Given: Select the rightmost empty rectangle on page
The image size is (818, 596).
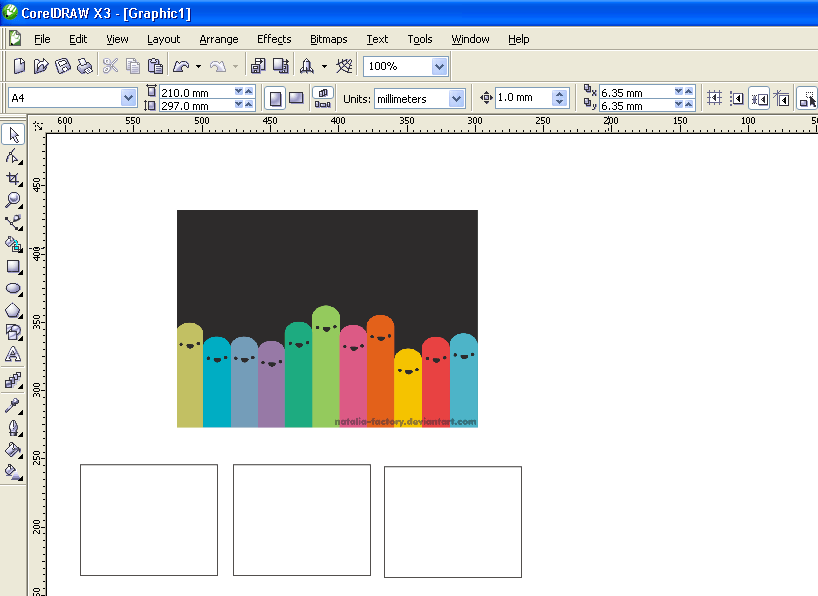Looking at the screenshot, I should 453,522.
